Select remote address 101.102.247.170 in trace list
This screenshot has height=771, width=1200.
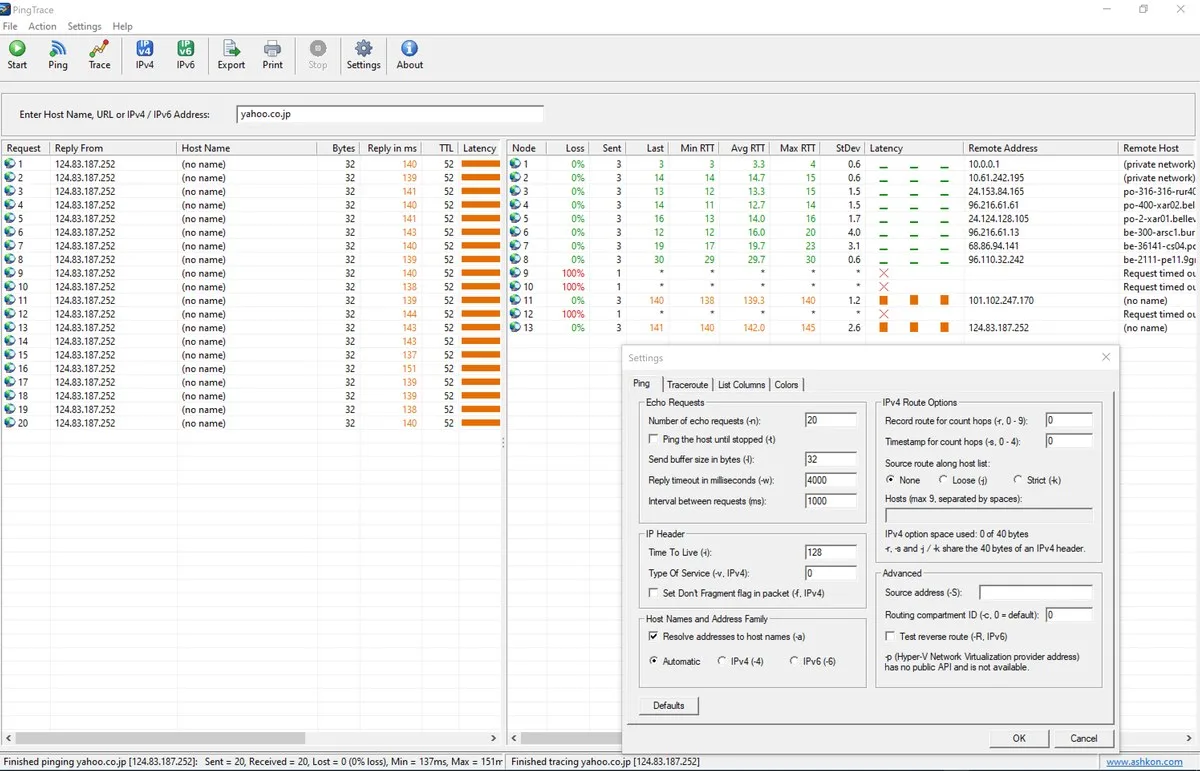1001,300
